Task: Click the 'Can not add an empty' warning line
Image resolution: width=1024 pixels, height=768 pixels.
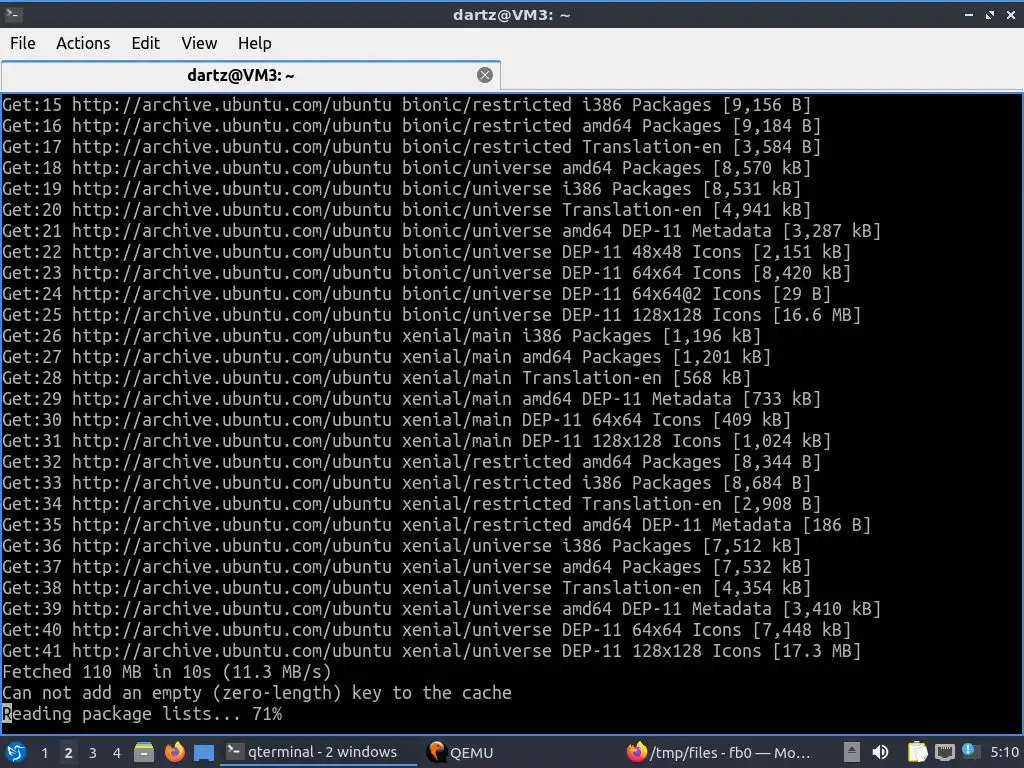Action: click(x=257, y=693)
